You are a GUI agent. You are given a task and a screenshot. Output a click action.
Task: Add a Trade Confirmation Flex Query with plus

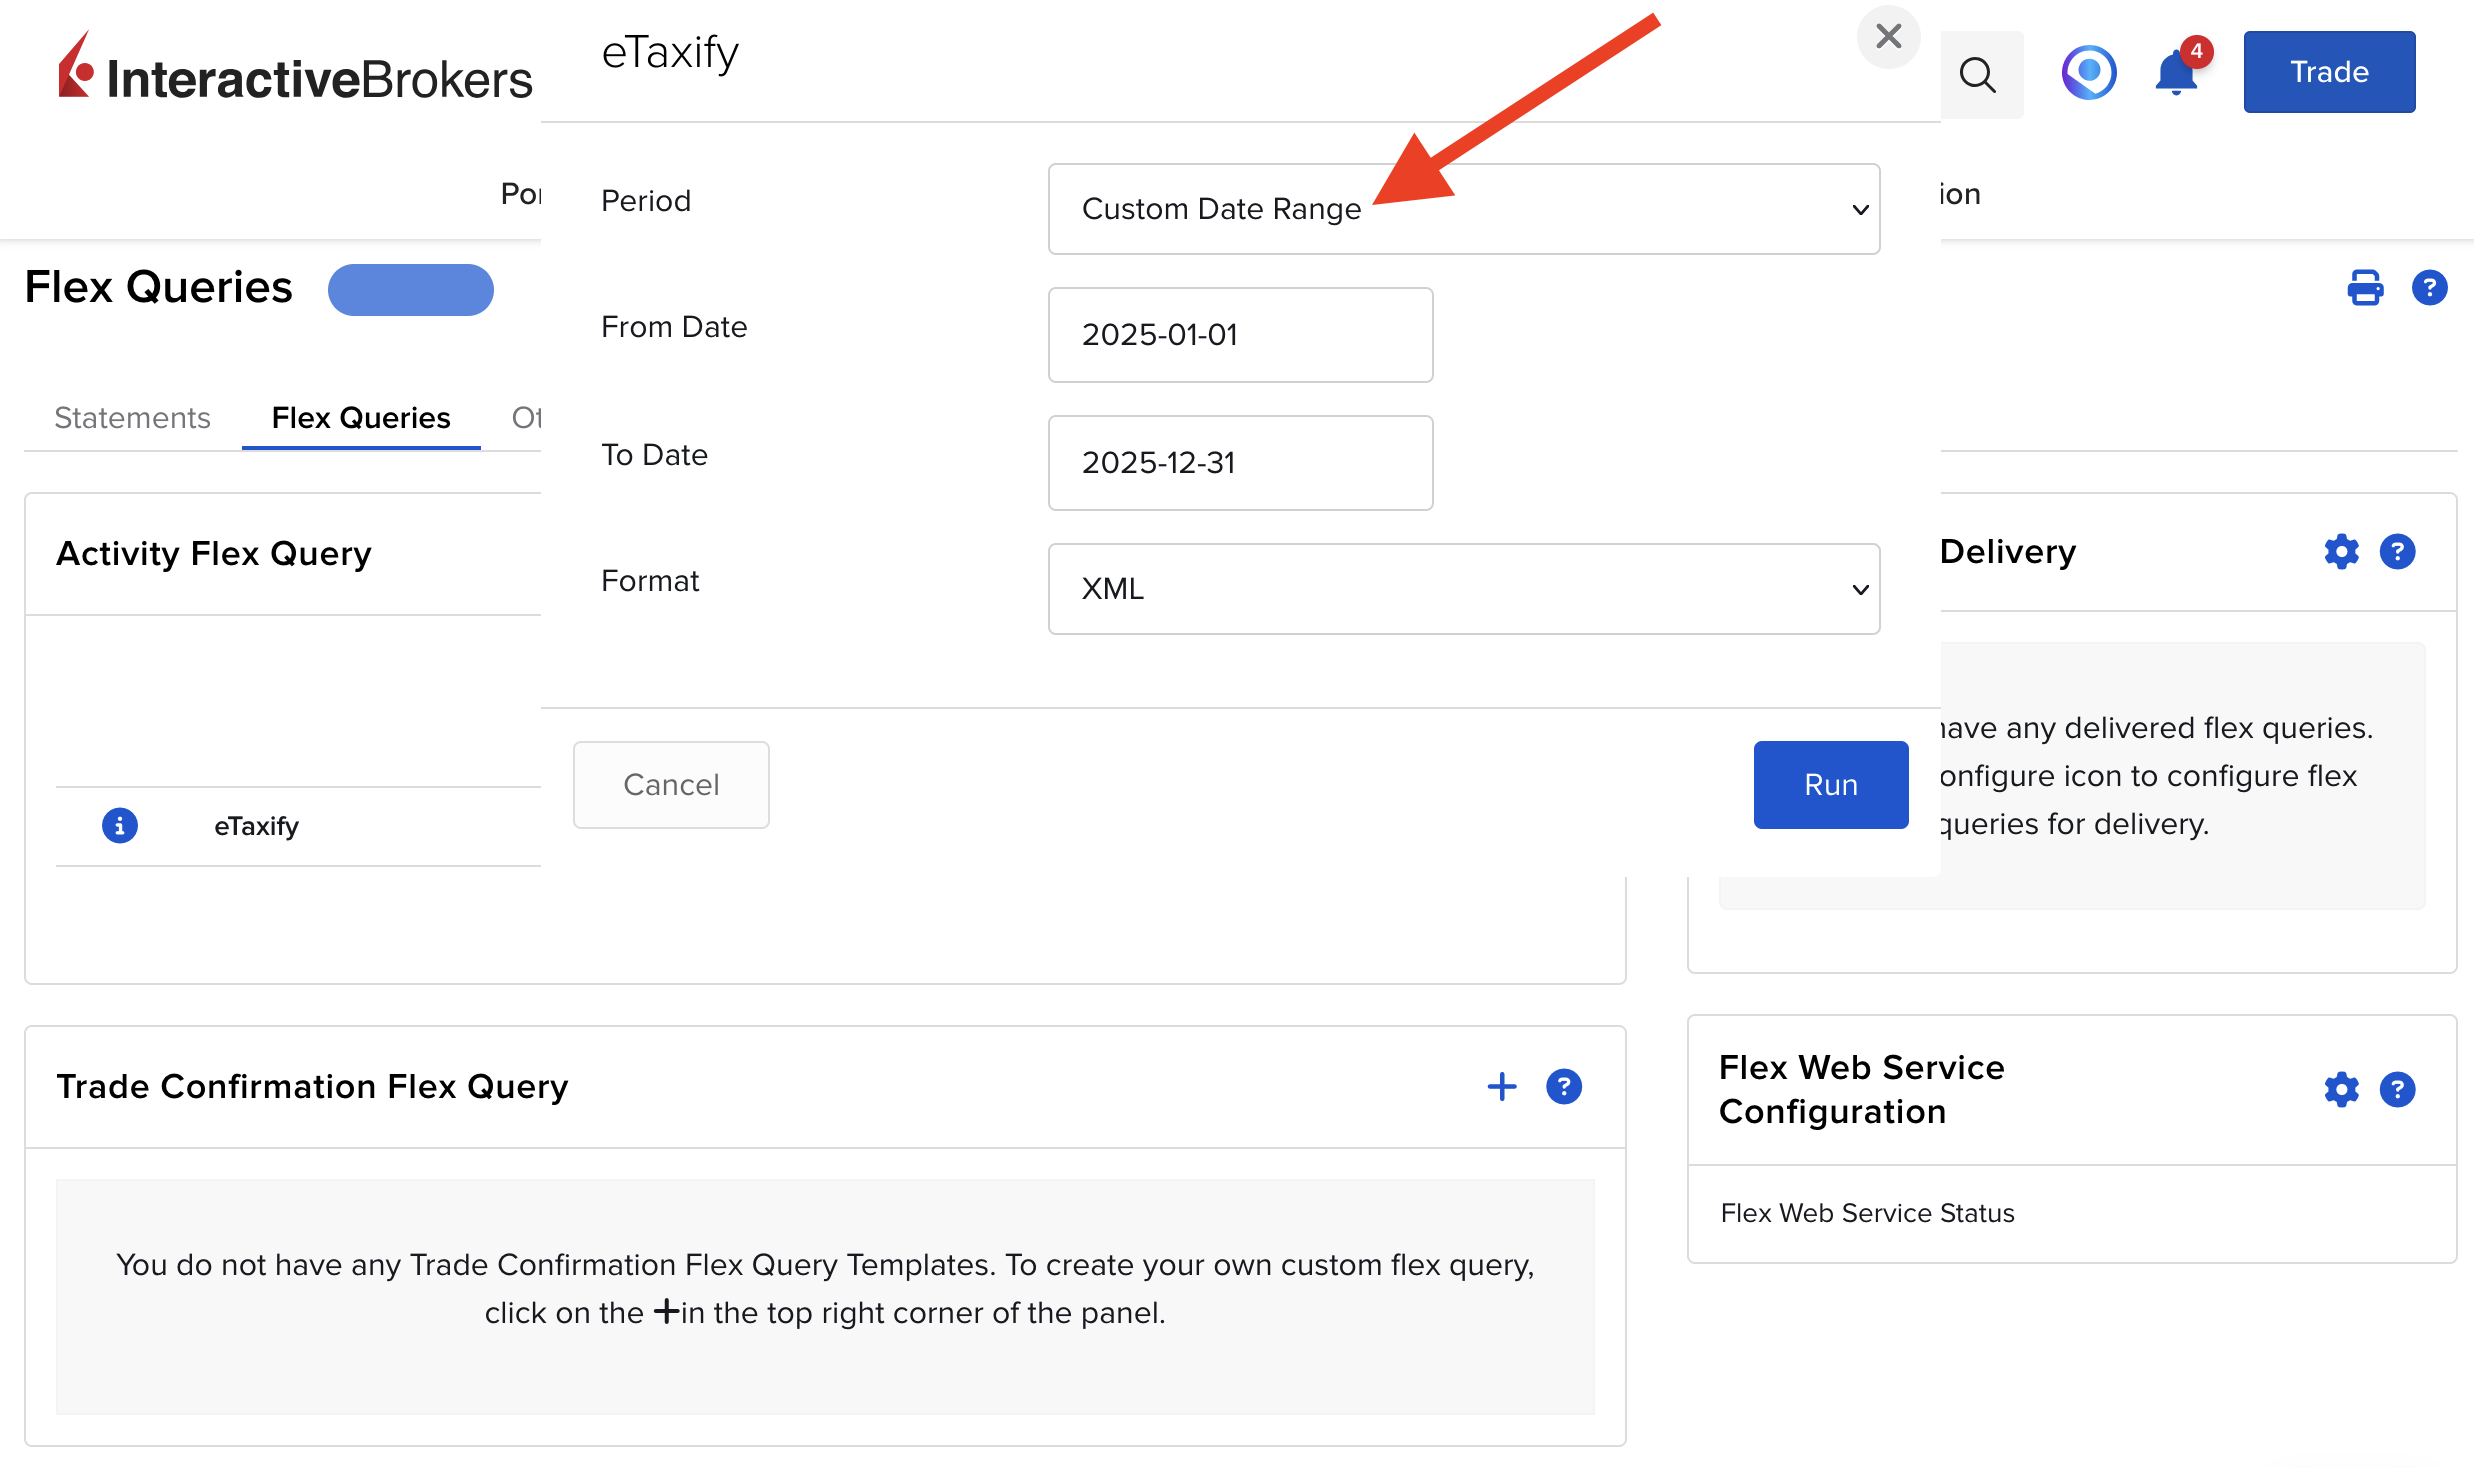[1502, 1087]
